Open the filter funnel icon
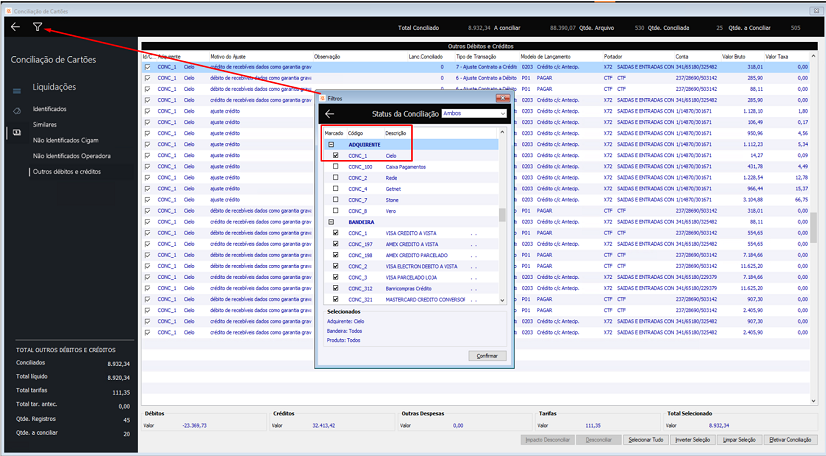This screenshot has height=456, width=826. [x=37, y=27]
